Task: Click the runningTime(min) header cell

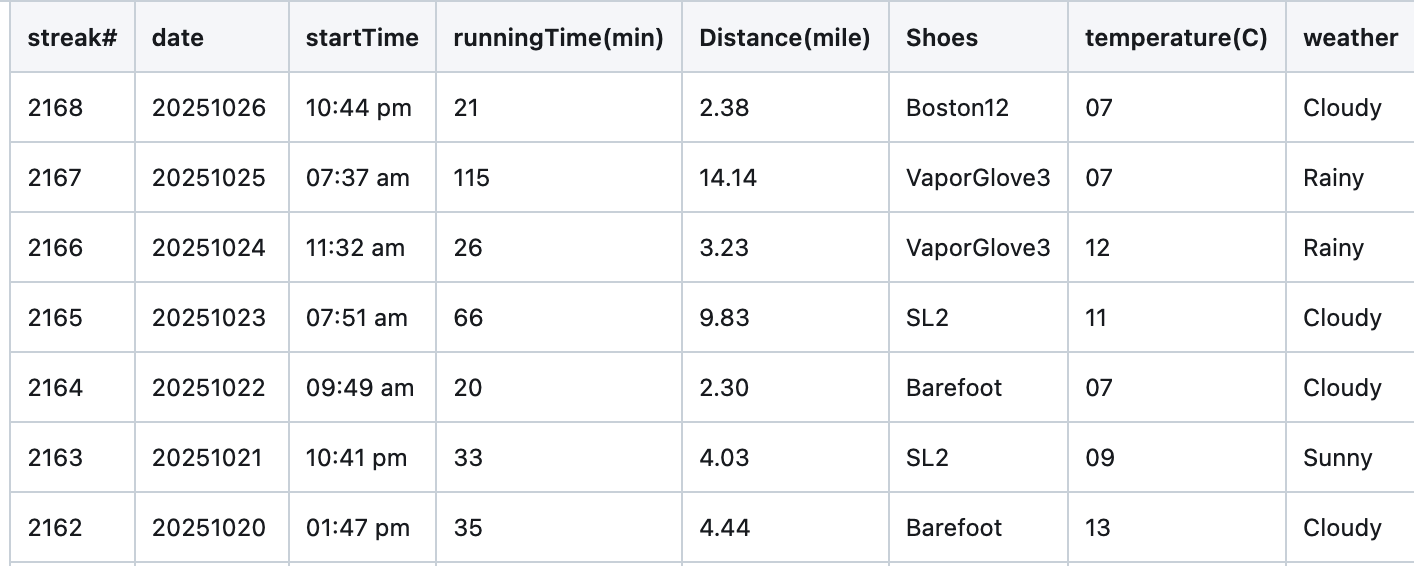Action: (x=558, y=38)
